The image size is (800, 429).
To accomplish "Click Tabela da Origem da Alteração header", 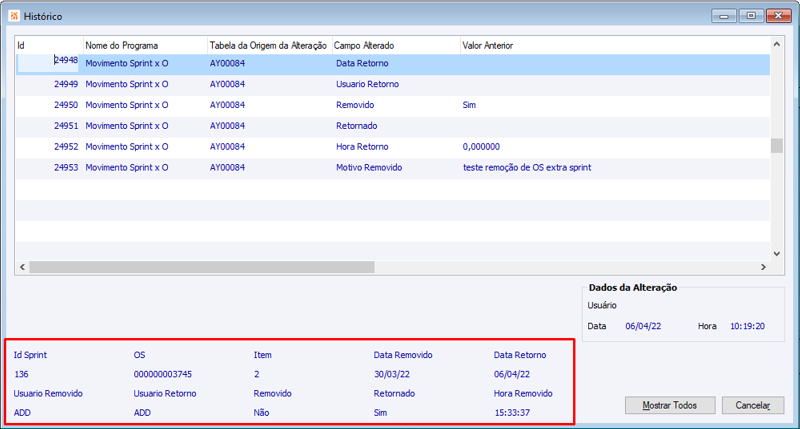I will point(269,45).
